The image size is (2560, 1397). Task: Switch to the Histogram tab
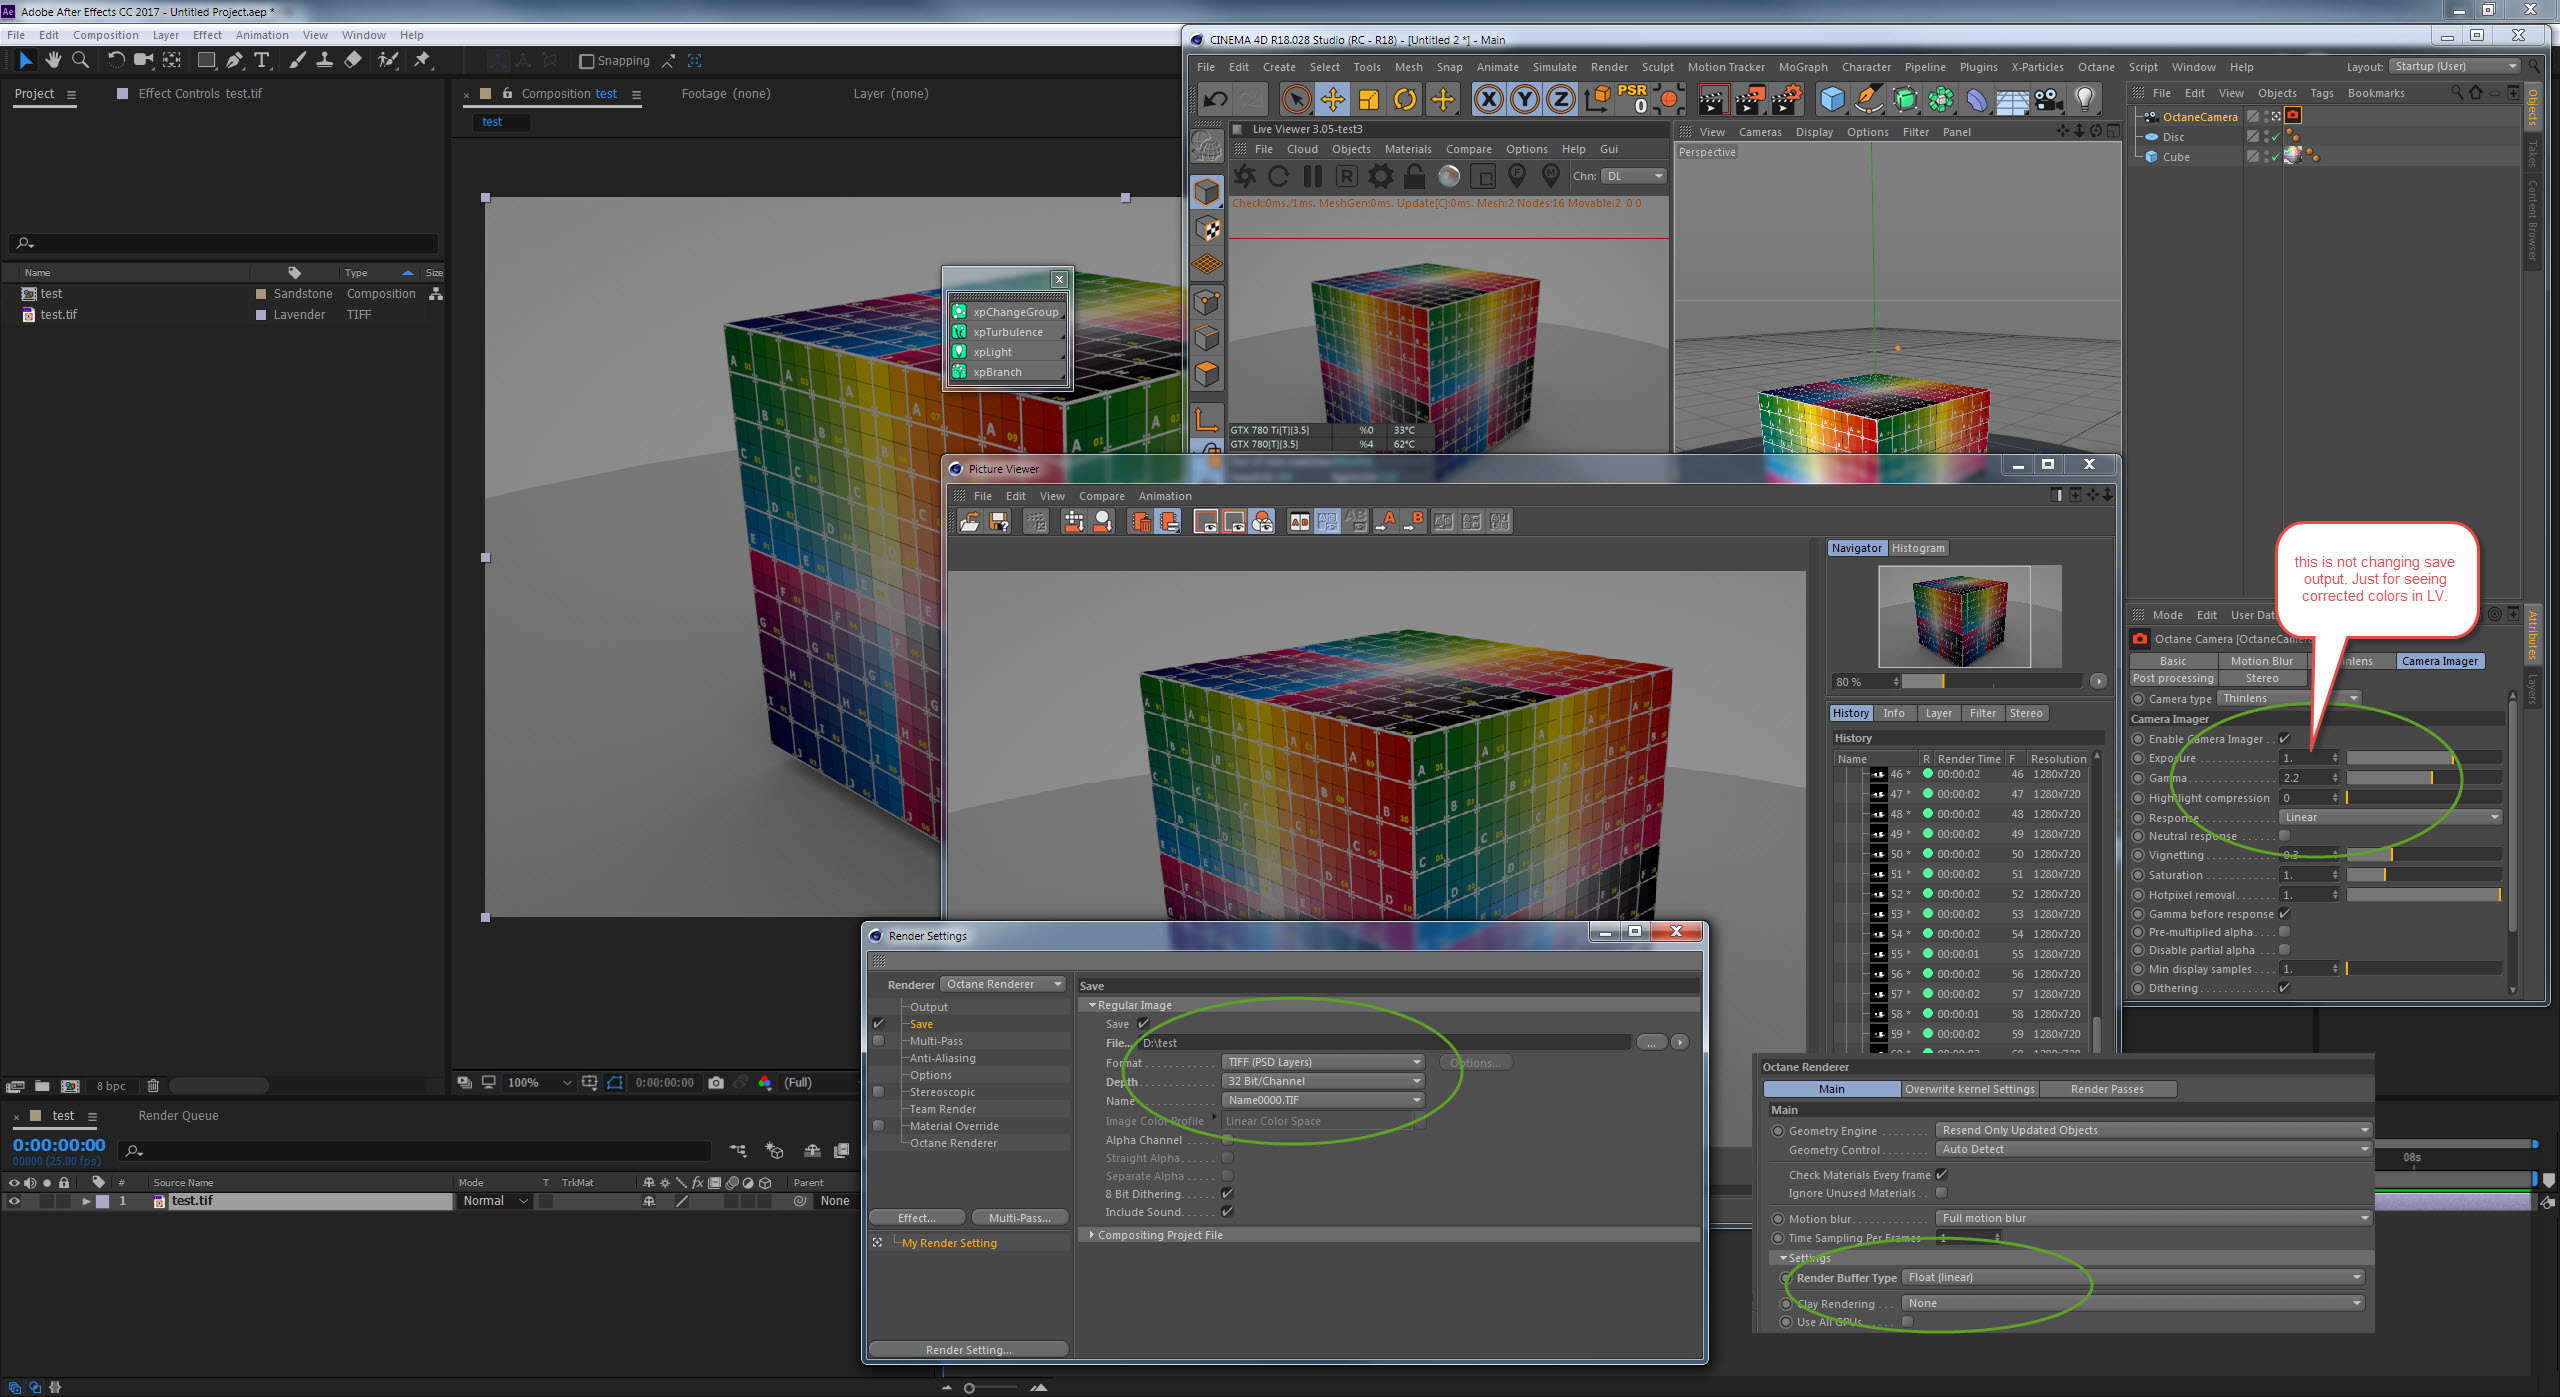1917,548
